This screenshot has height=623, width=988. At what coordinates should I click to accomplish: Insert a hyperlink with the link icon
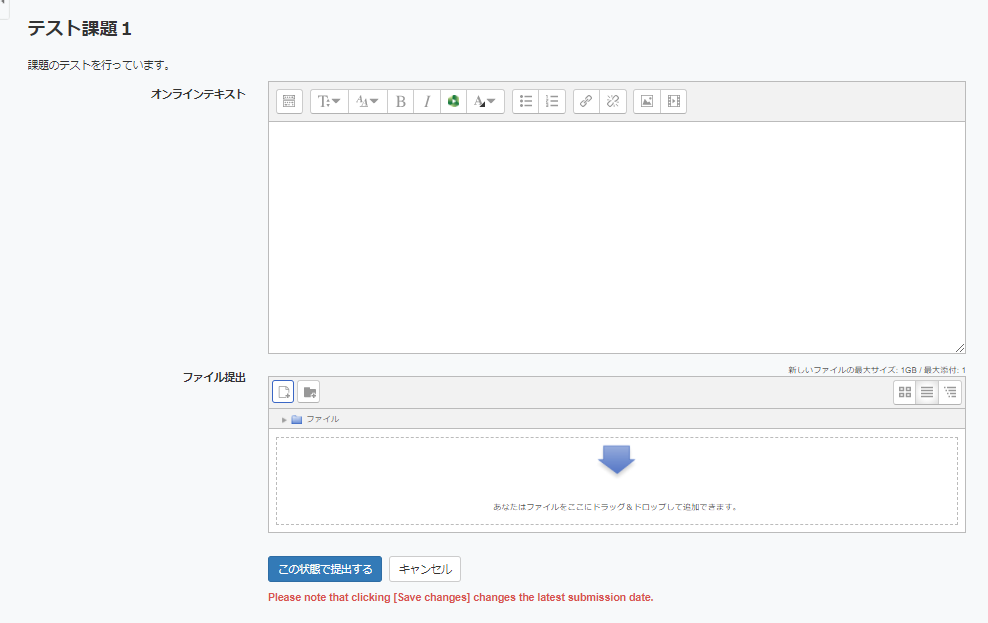pos(587,101)
